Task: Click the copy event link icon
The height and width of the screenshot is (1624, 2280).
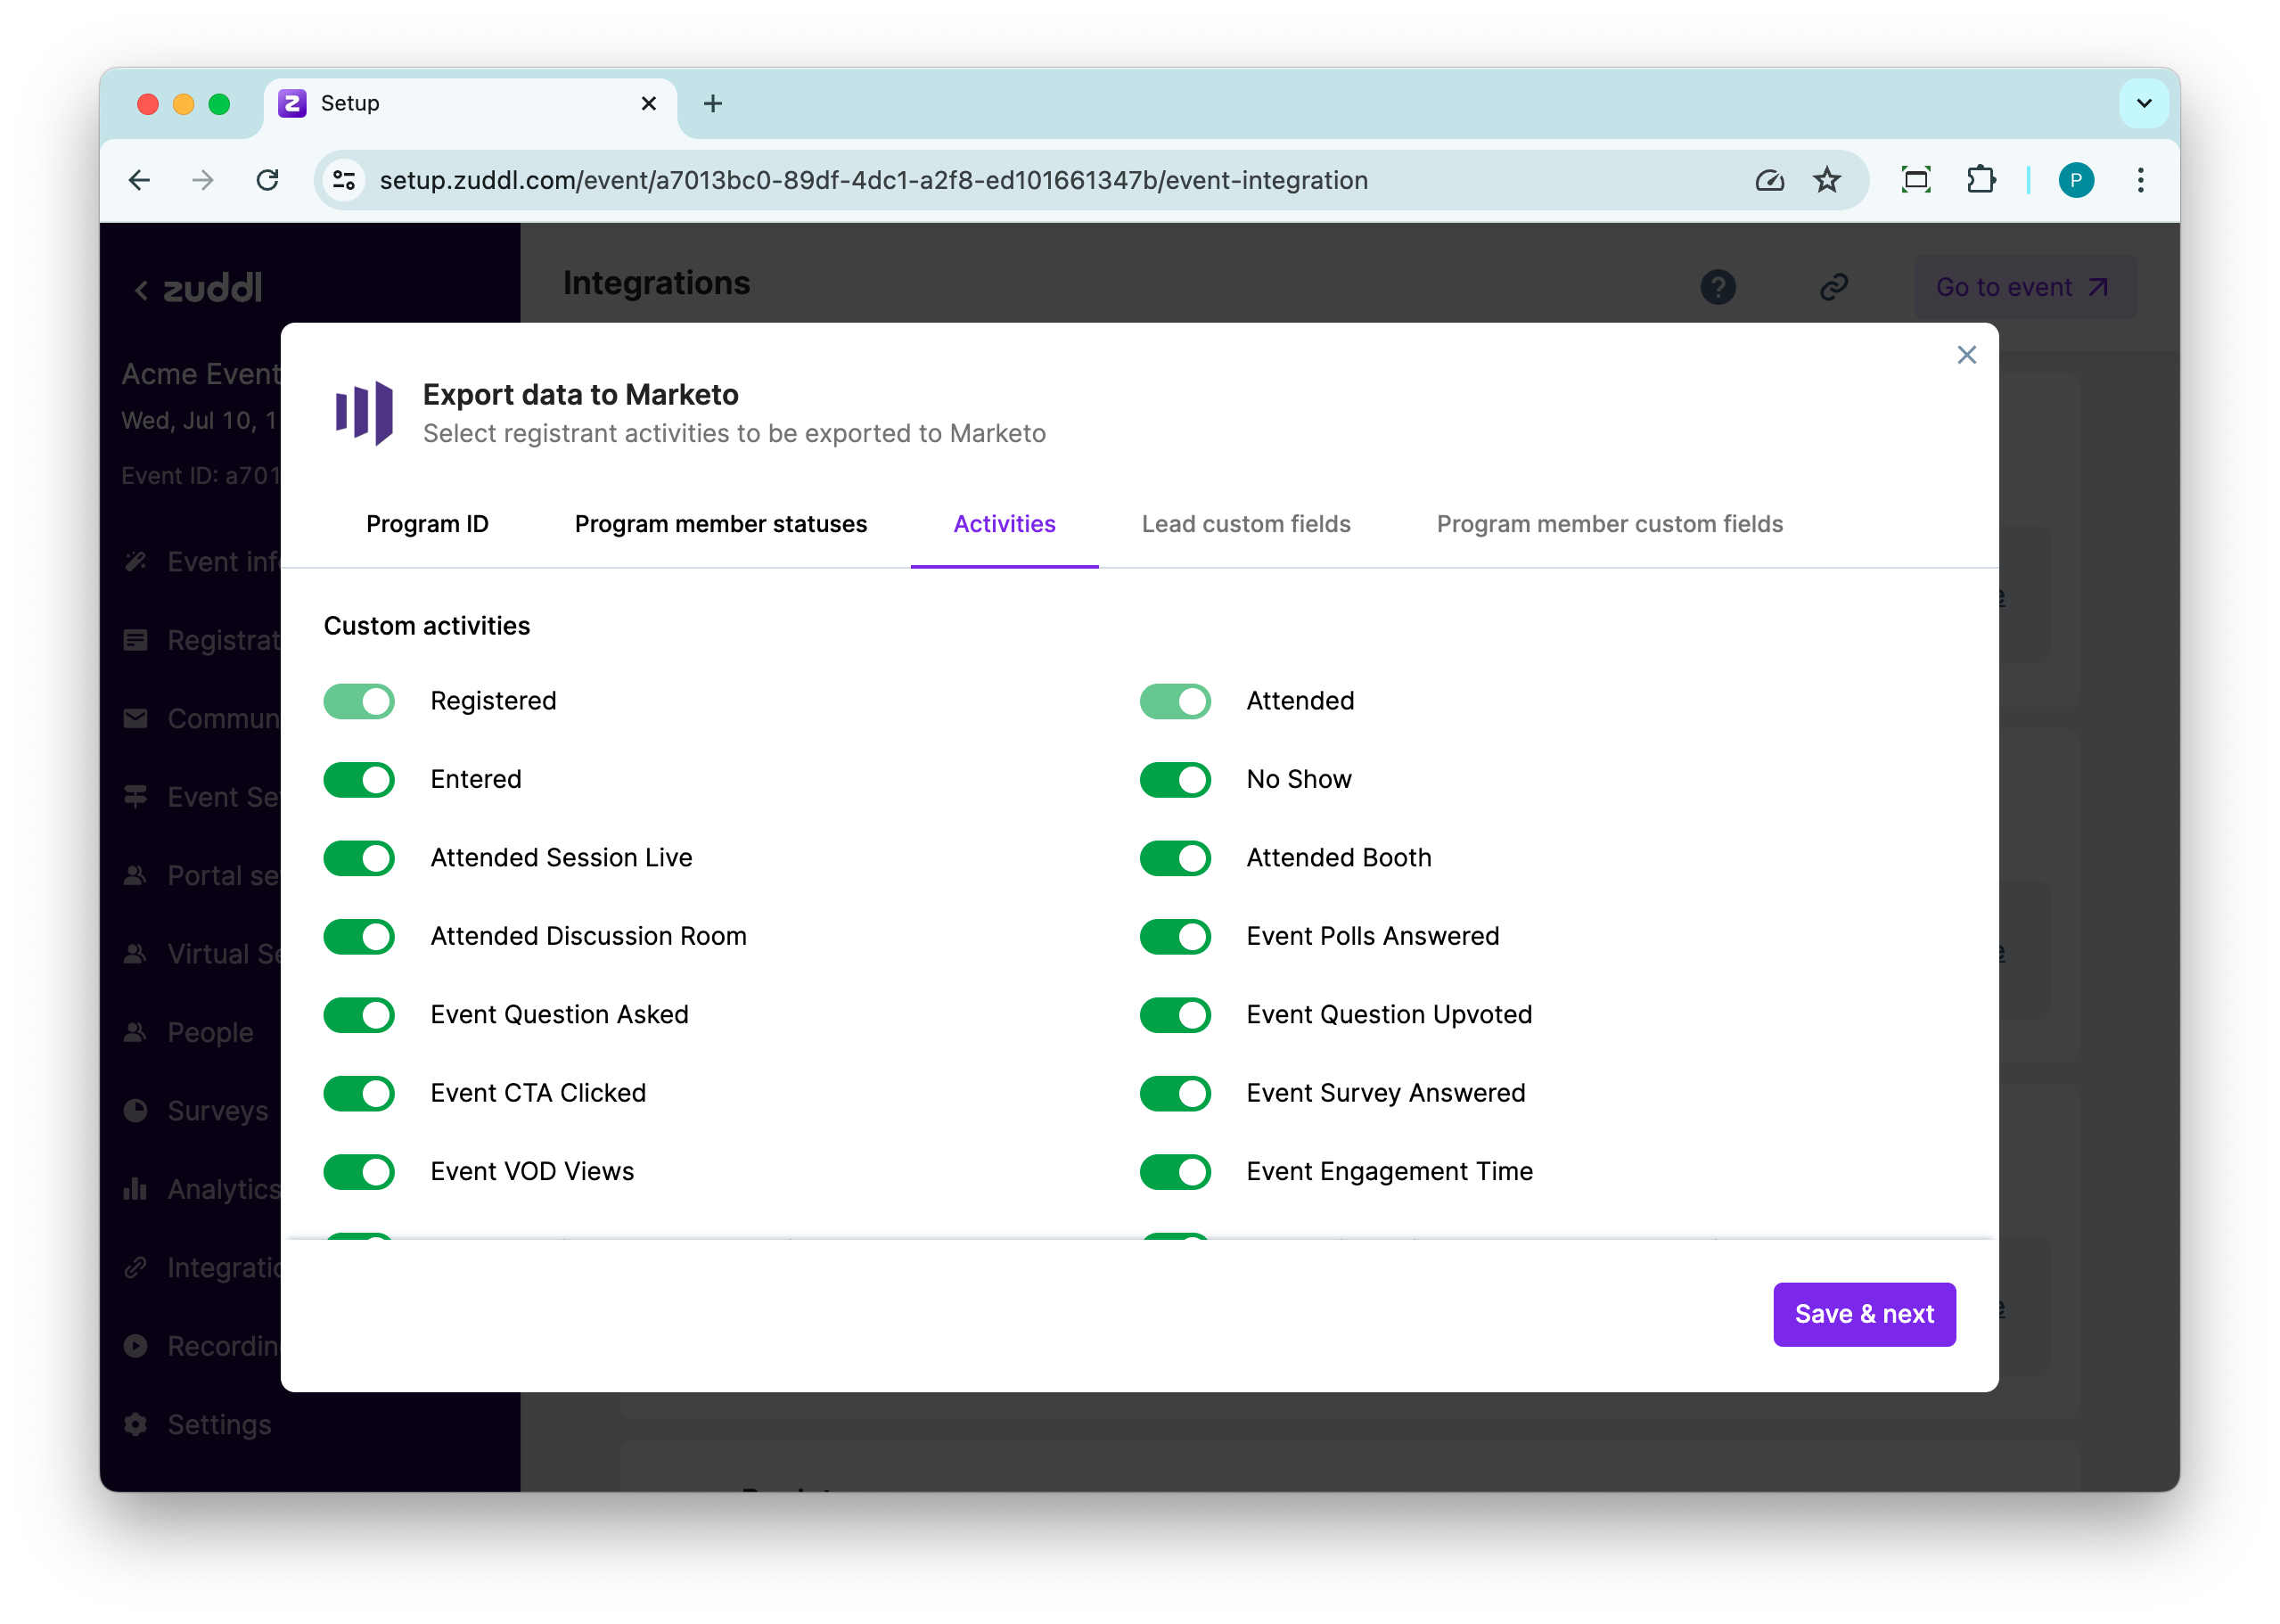Action: pos(1833,287)
